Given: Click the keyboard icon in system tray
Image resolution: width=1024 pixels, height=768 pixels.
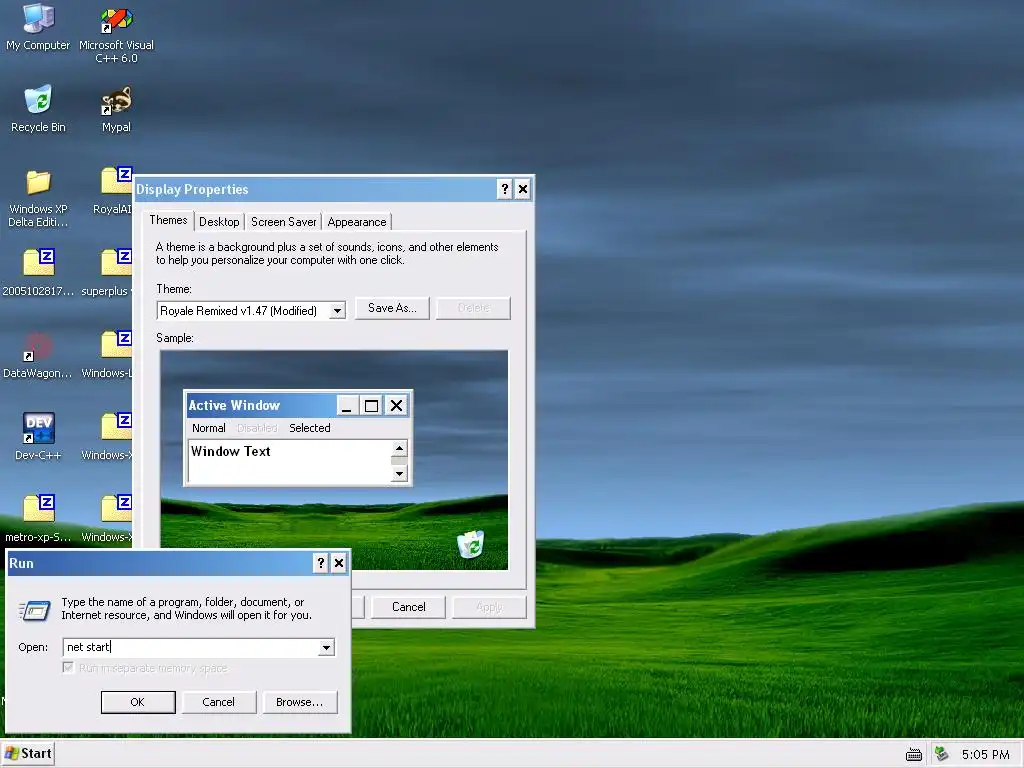Looking at the screenshot, I should pos(914,755).
